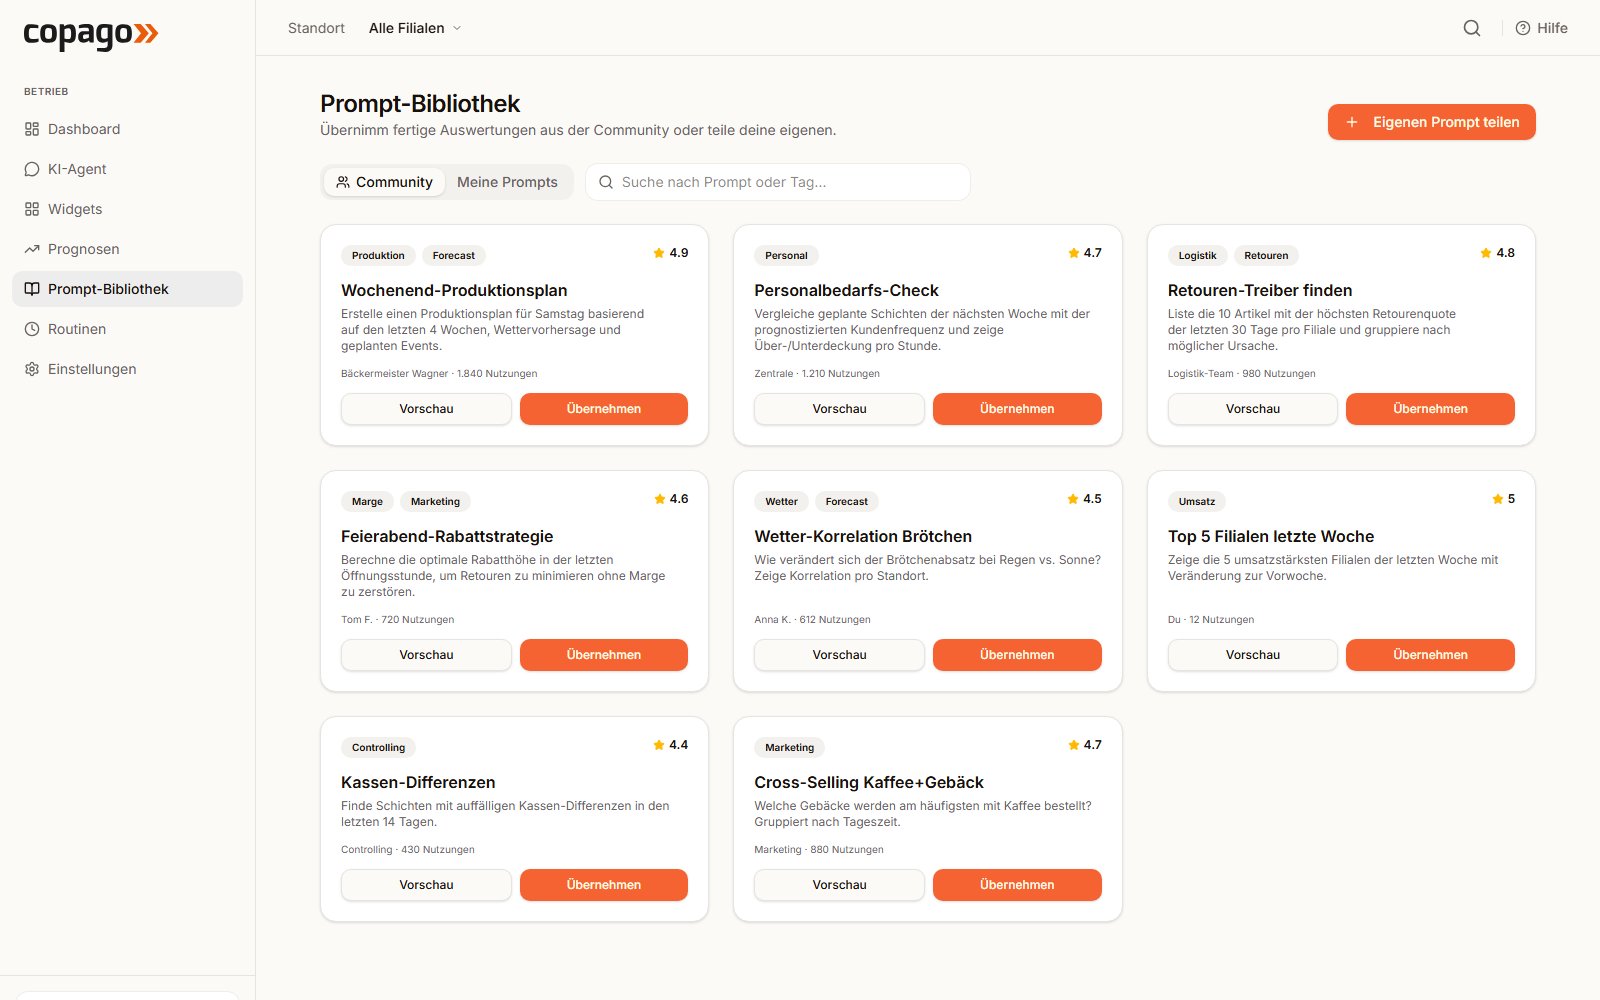The width and height of the screenshot is (1600, 1000).
Task: Click Übernehmen on Kassen-Differenzen card
Action: [604, 885]
